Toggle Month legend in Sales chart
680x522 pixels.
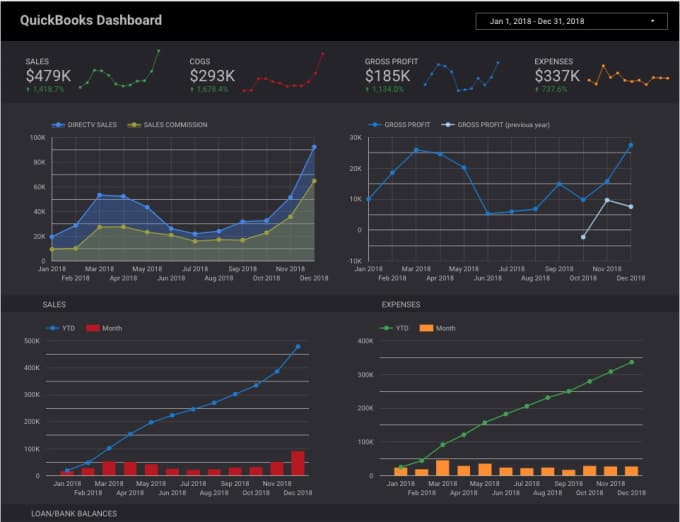point(104,328)
